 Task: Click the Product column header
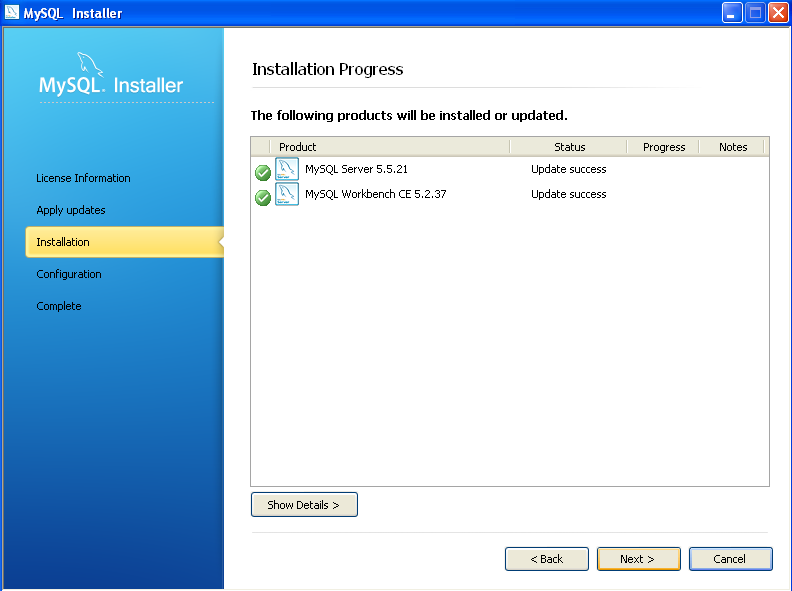(x=389, y=147)
